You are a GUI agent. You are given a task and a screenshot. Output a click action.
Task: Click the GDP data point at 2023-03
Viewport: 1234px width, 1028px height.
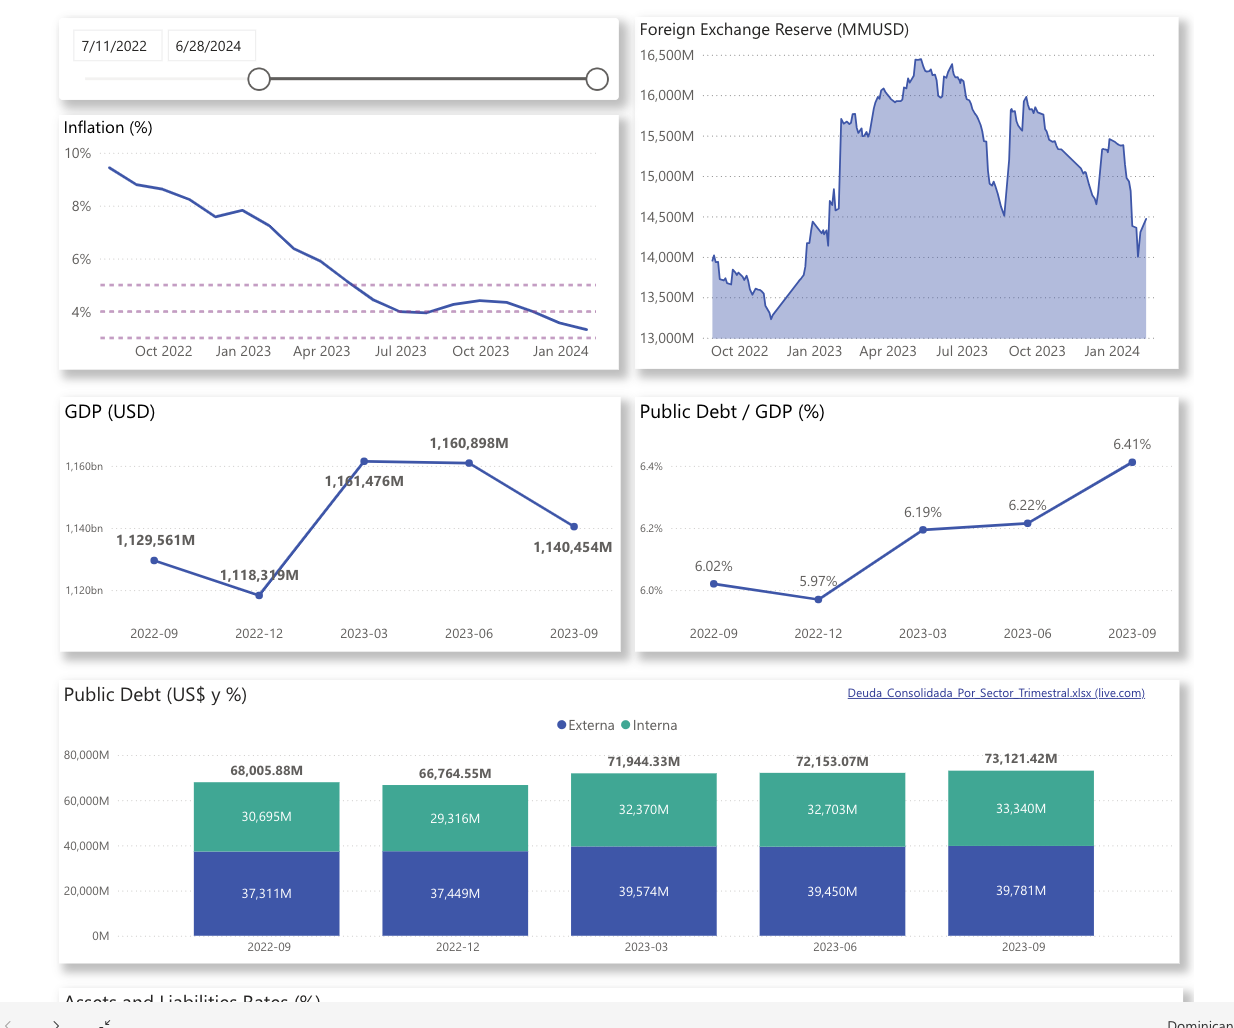pos(364,461)
